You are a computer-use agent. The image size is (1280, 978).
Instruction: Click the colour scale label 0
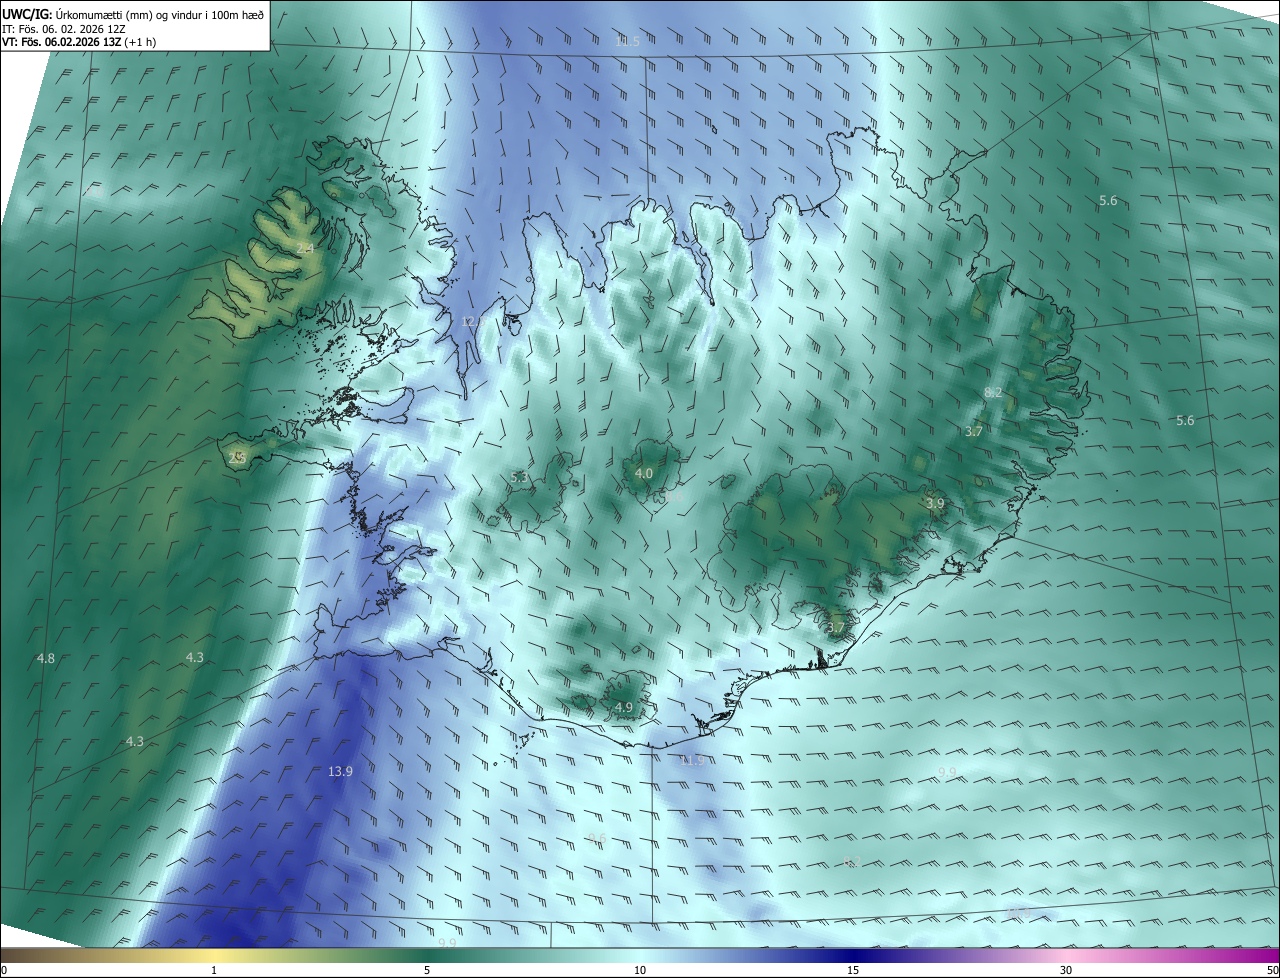(4, 971)
